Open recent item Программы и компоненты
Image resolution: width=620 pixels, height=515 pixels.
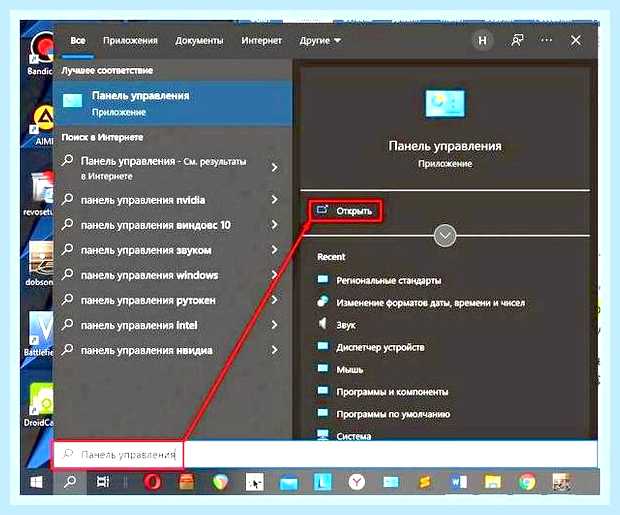point(392,392)
